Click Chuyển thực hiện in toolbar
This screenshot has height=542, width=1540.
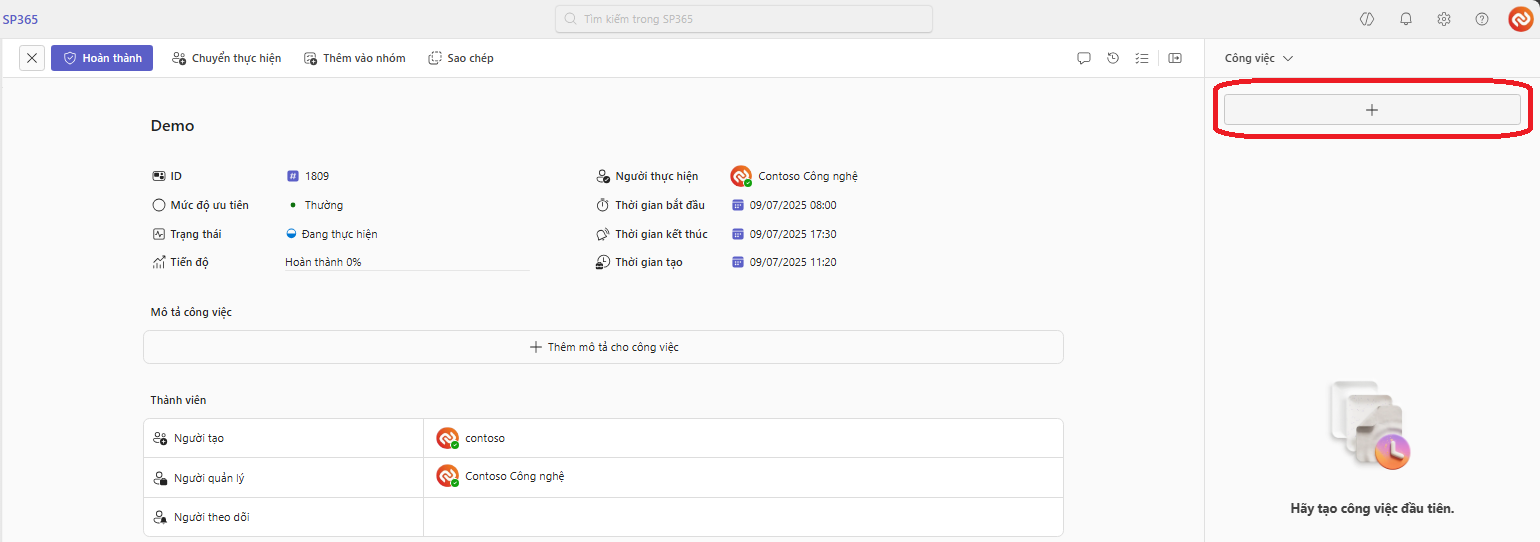pos(226,58)
